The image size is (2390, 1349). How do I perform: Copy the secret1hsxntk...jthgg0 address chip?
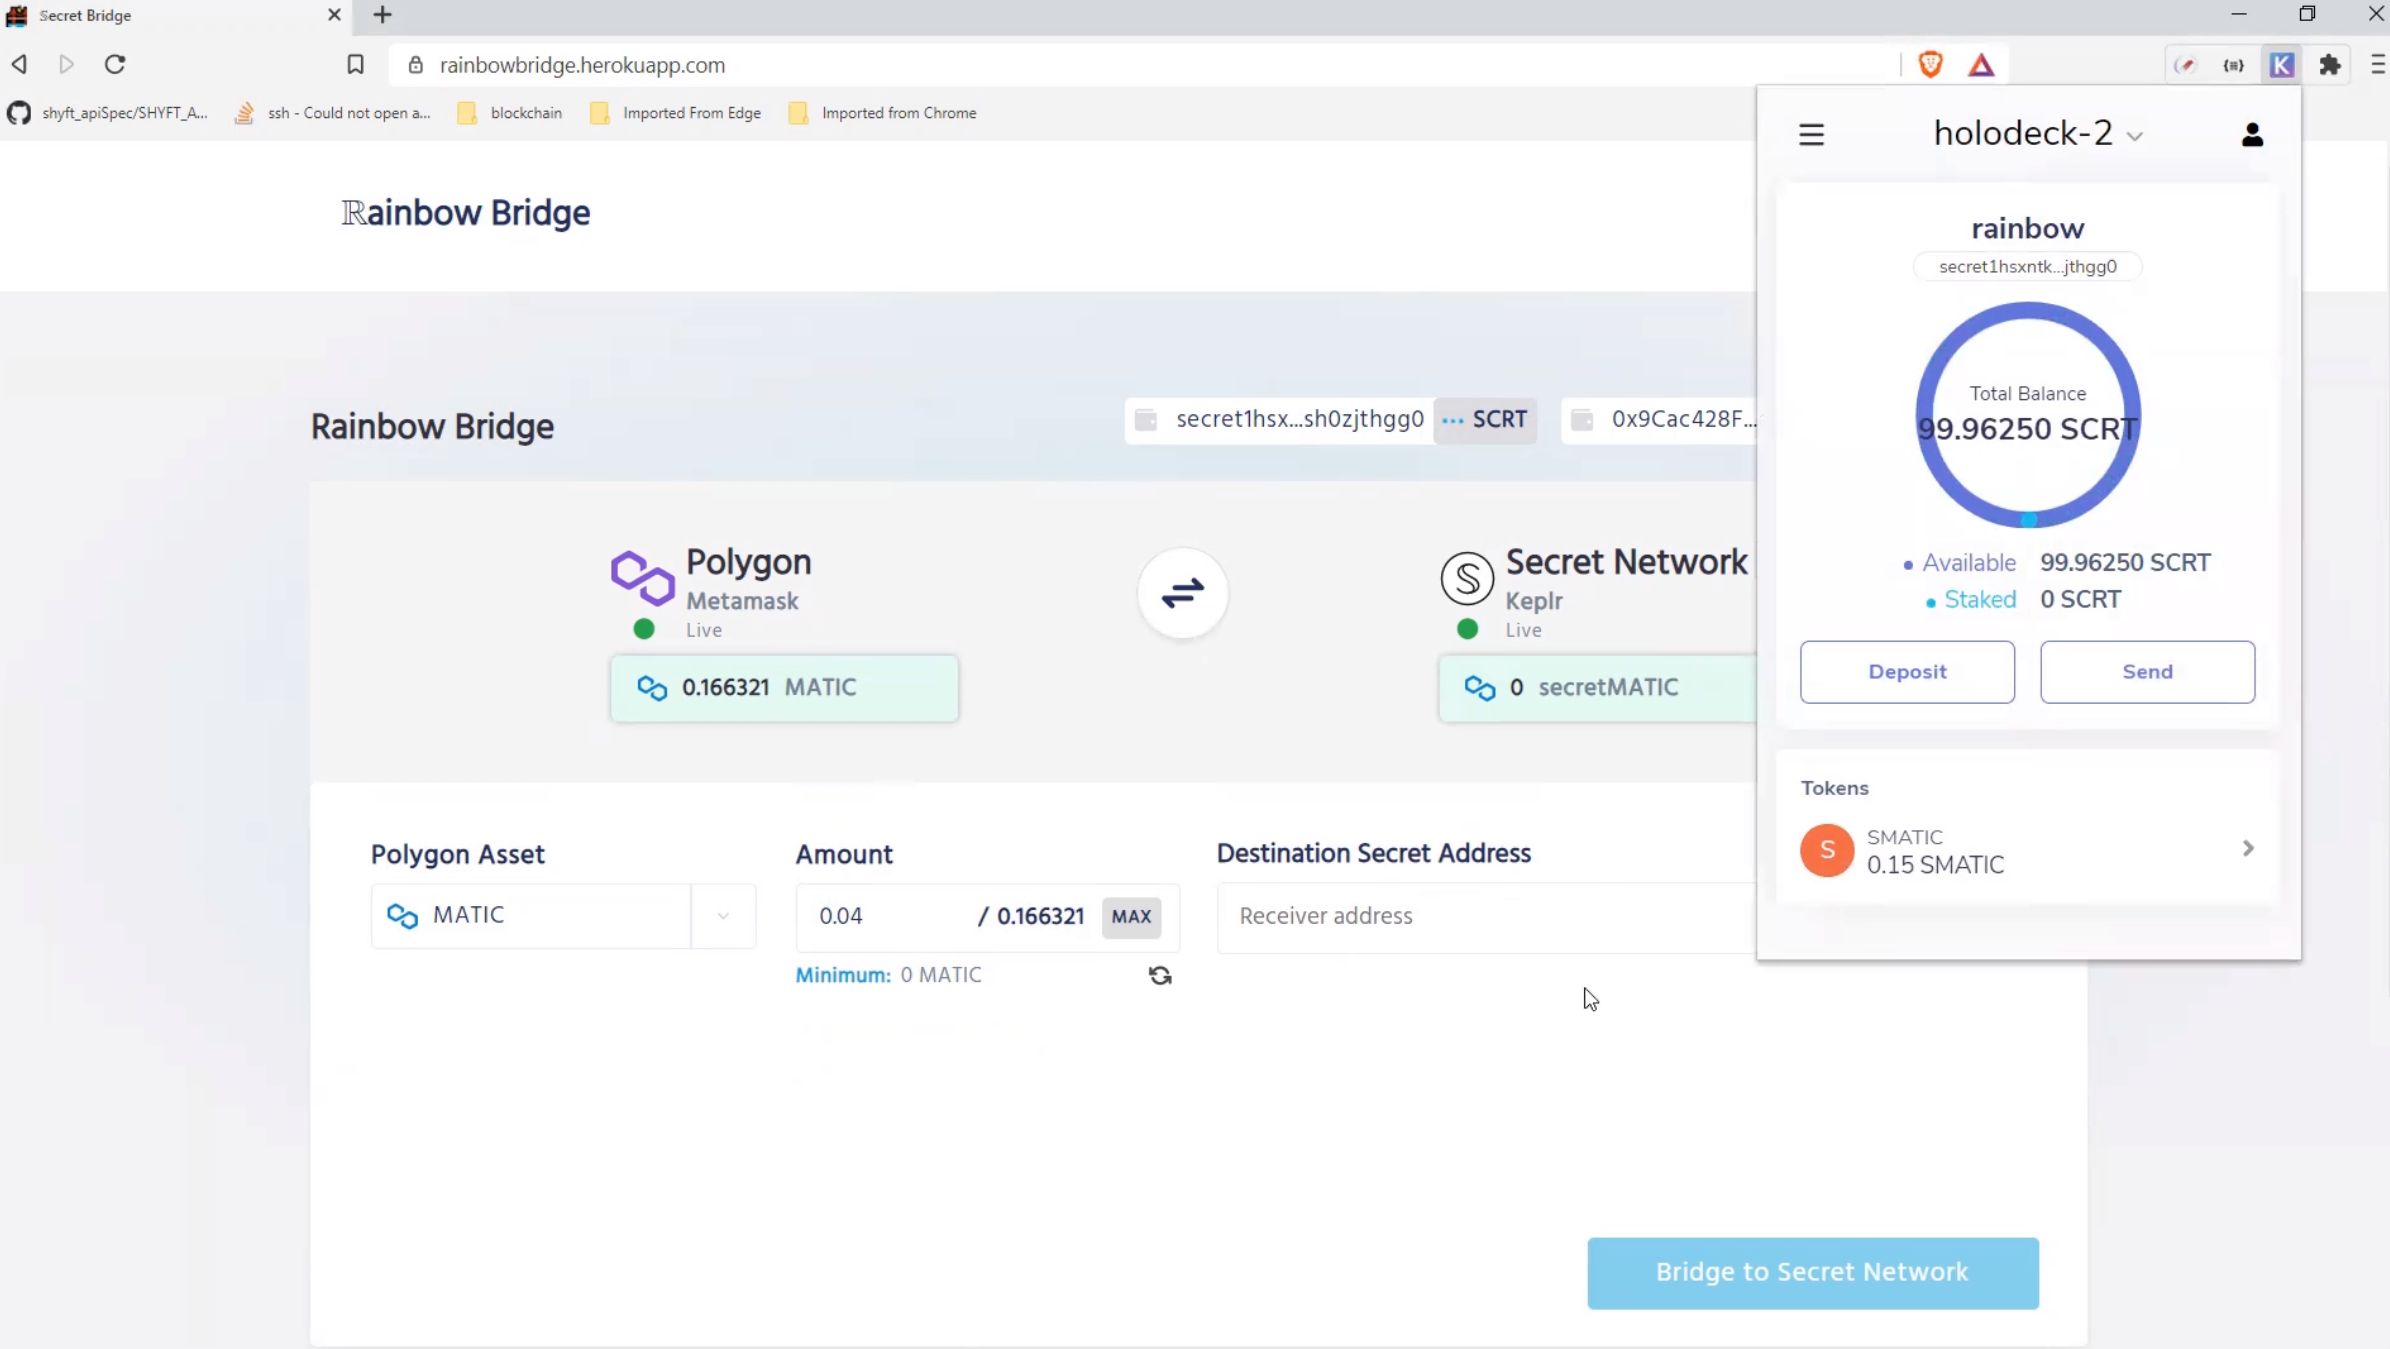(2027, 267)
